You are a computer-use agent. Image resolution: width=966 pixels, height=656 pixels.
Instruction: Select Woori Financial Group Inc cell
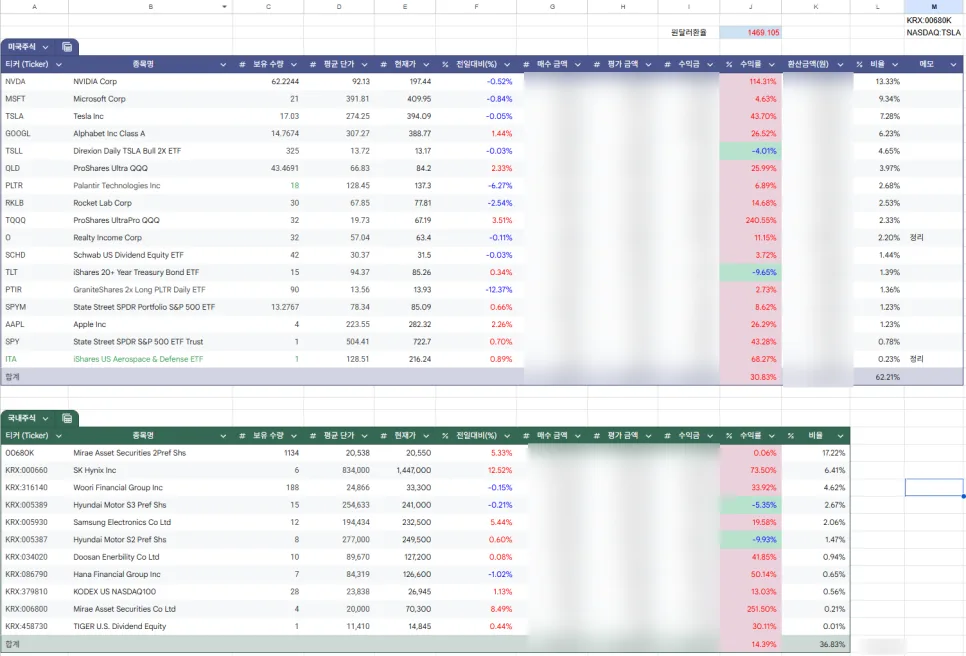point(150,487)
